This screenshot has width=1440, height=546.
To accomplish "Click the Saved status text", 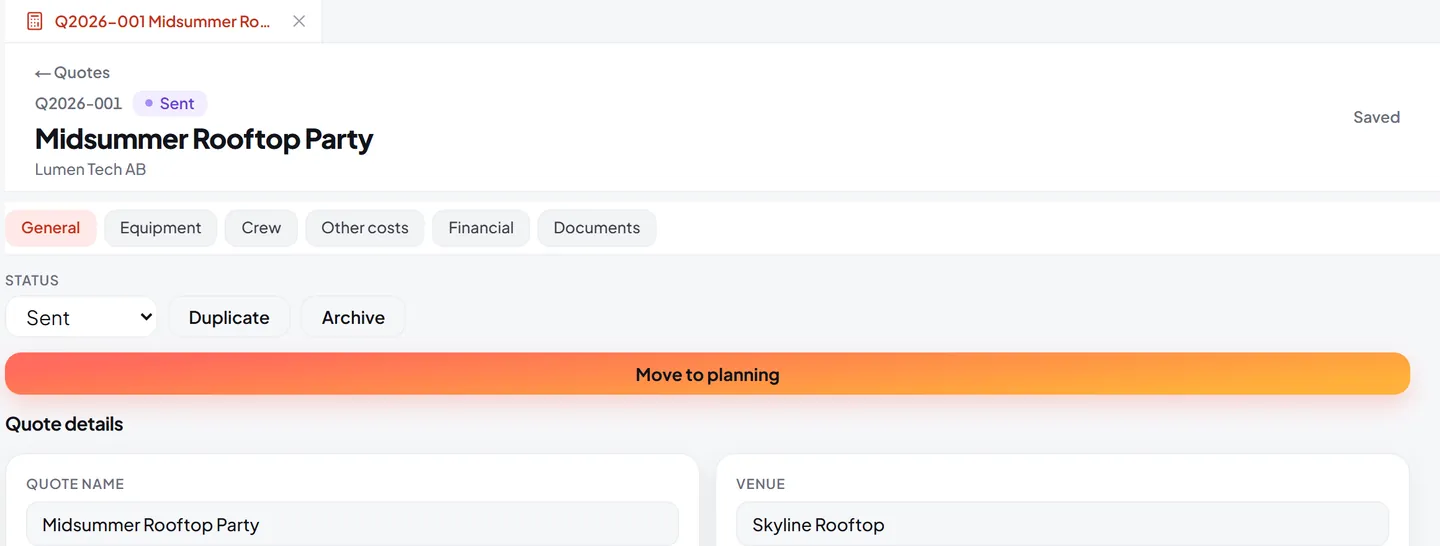I will point(1376,117).
